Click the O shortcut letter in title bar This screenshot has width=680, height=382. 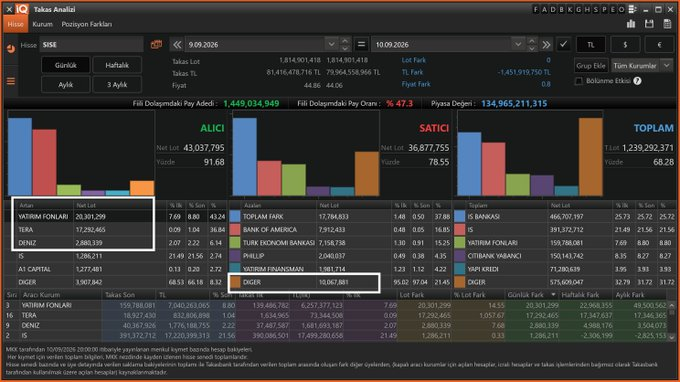point(621,10)
